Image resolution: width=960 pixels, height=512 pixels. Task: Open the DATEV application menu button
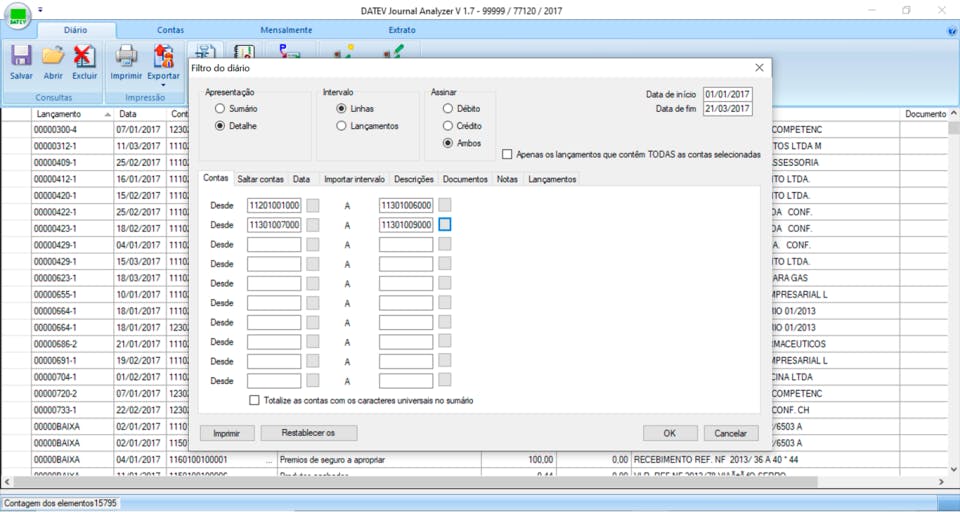[20, 17]
